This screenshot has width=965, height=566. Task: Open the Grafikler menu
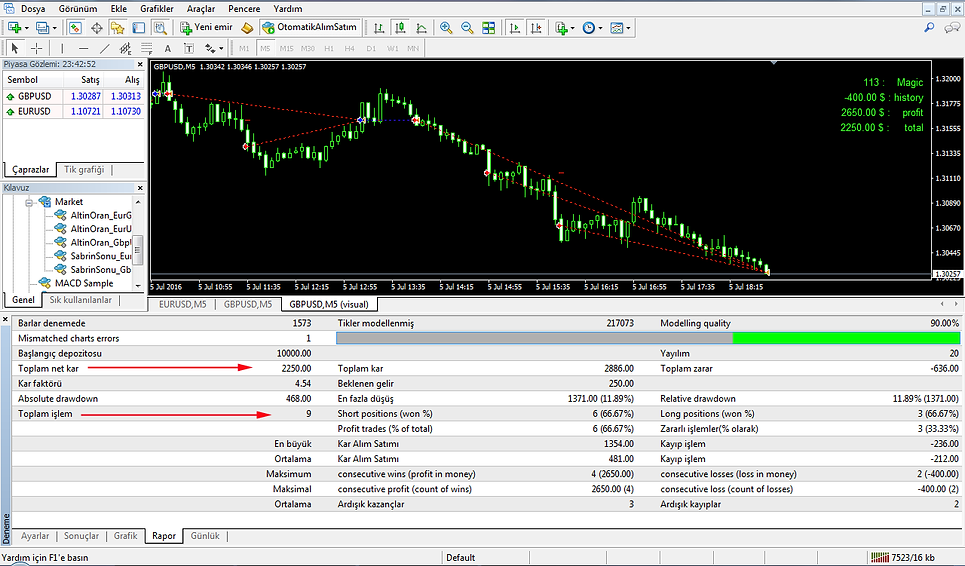point(157,9)
